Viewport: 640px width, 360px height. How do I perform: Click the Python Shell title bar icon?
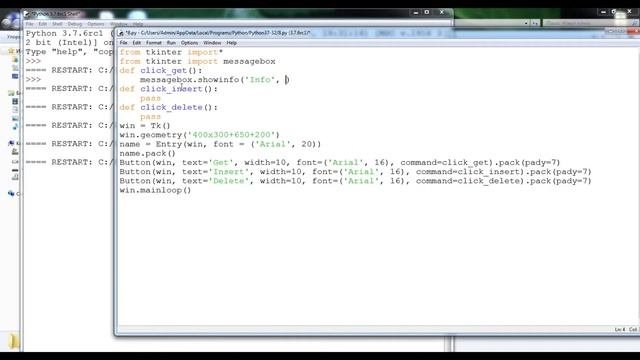(x=27, y=14)
